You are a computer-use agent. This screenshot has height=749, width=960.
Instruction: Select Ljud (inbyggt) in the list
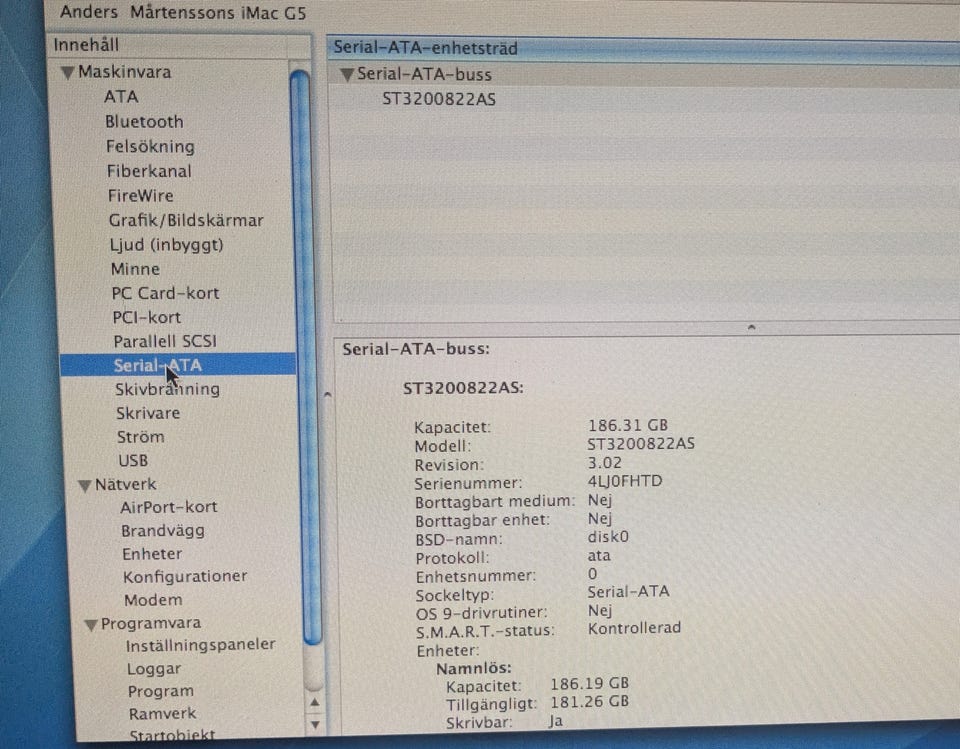(167, 244)
